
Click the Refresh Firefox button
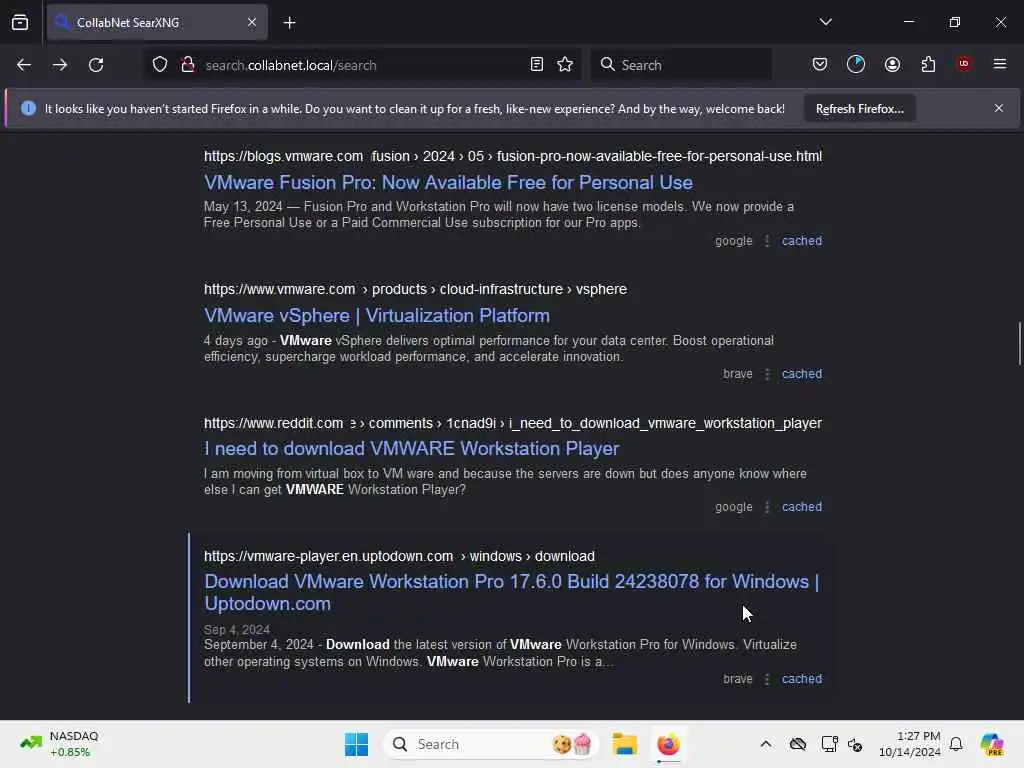(x=859, y=108)
